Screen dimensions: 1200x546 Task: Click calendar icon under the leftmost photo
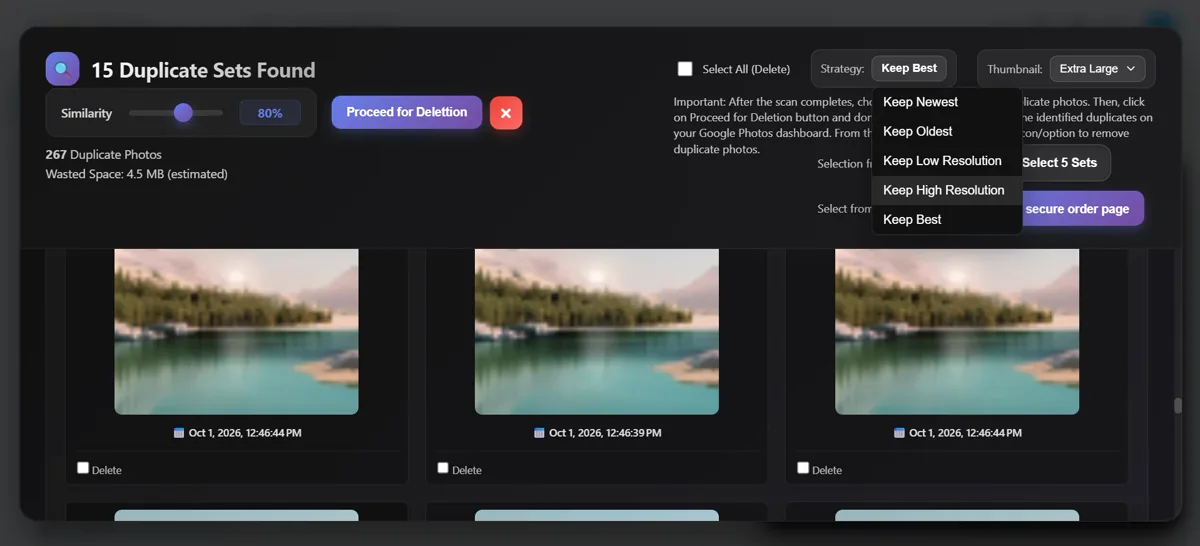coord(179,433)
